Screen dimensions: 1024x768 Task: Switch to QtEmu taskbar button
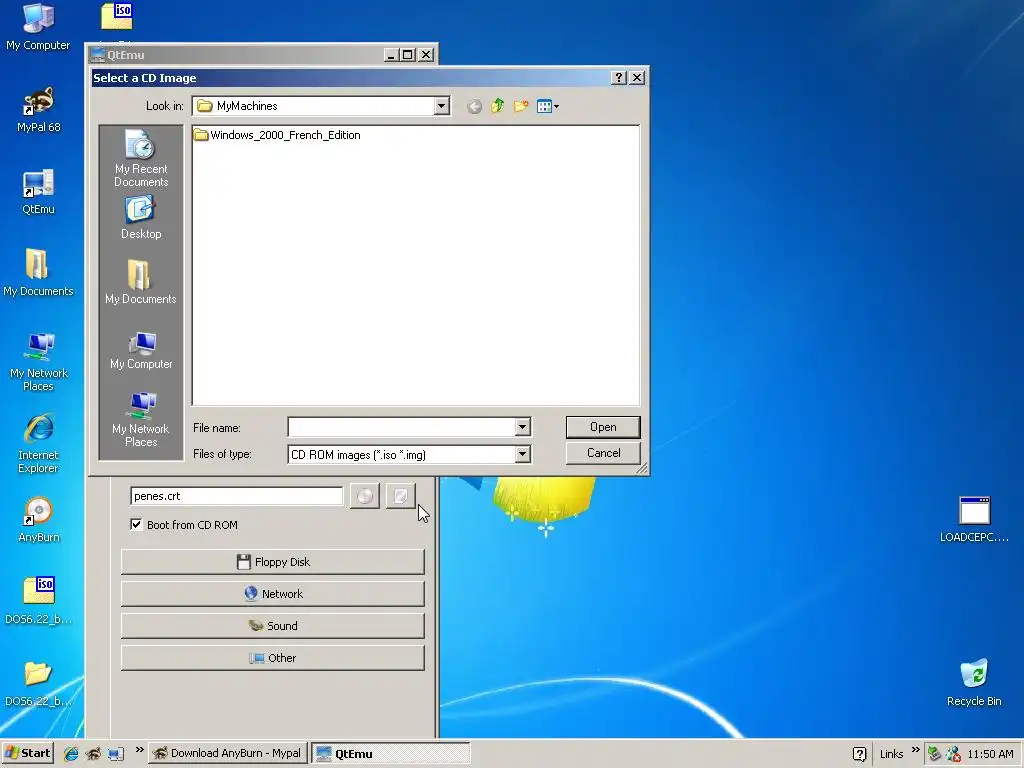(391, 753)
